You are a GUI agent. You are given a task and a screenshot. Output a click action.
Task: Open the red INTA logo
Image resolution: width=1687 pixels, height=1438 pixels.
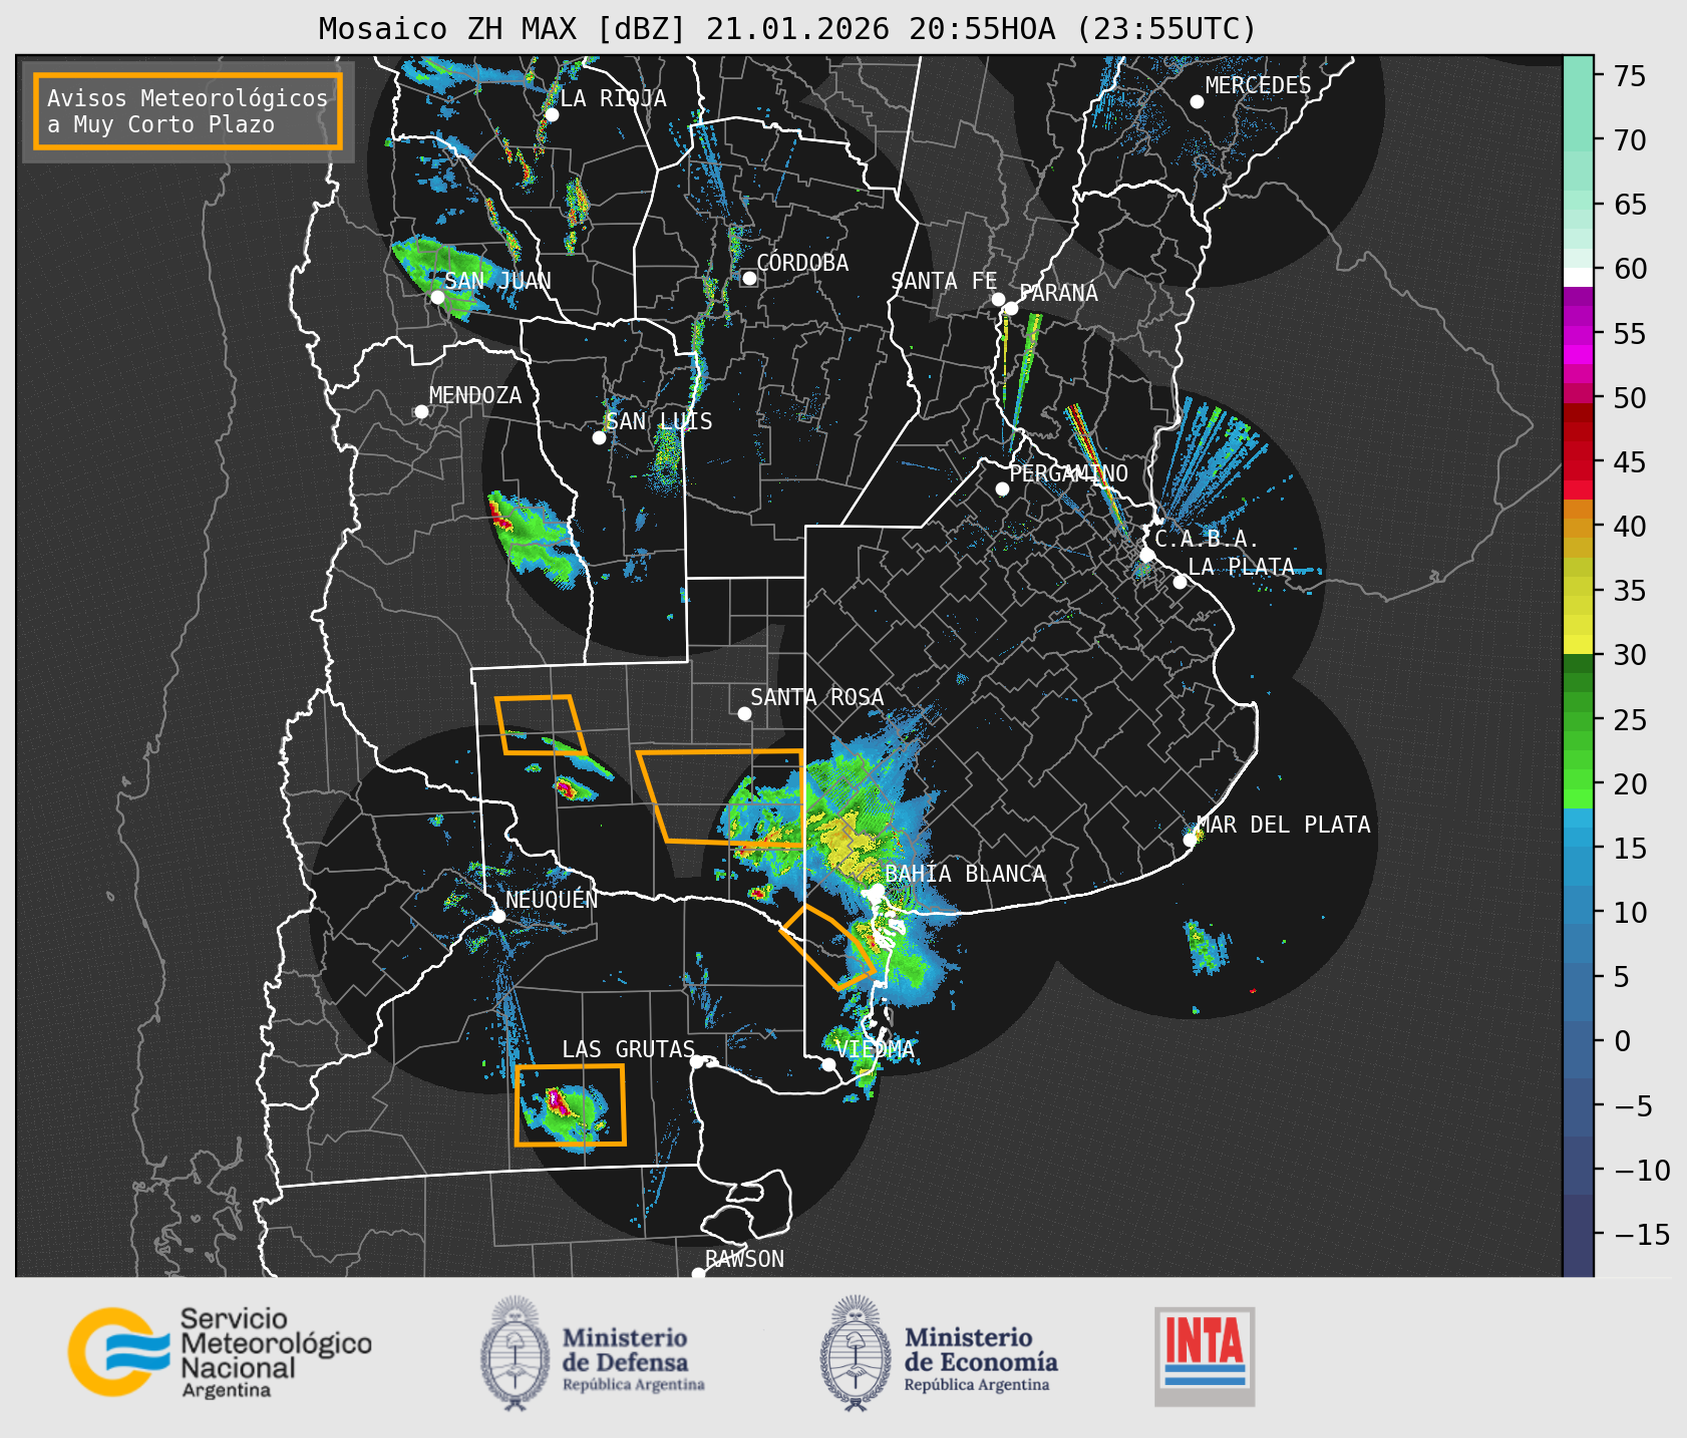[x=1204, y=1356]
